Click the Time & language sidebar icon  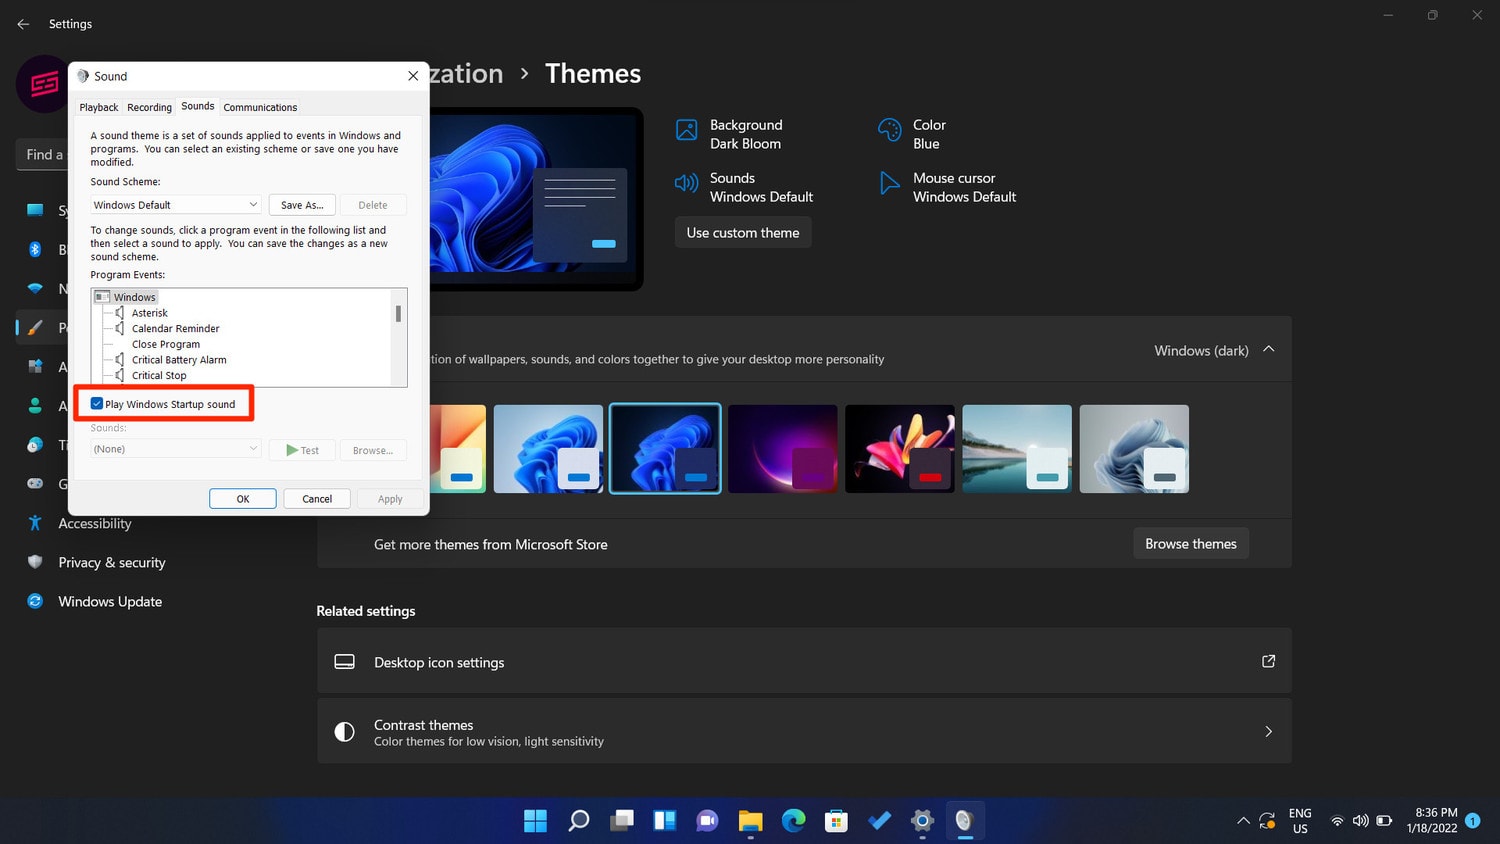pyautogui.click(x=35, y=444)
